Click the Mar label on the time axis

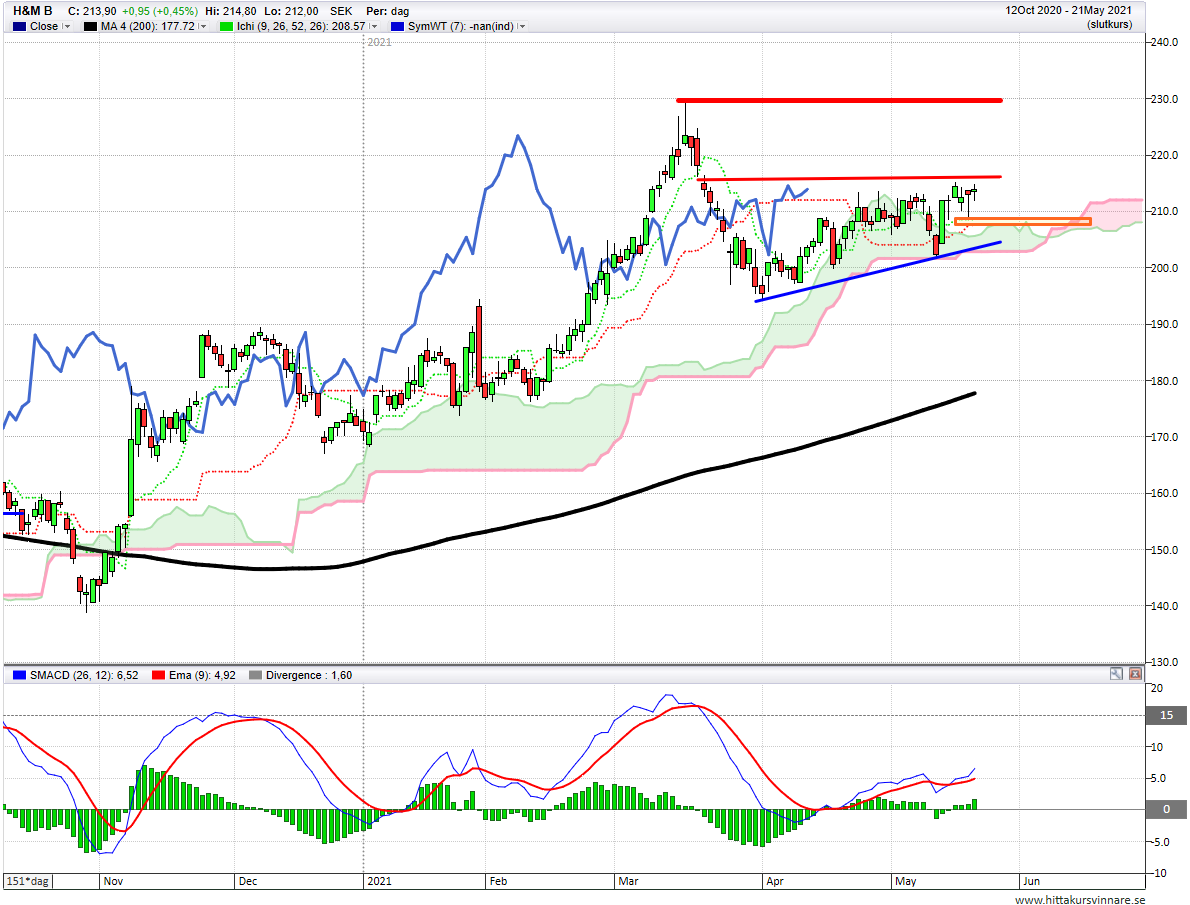point(628,881)
